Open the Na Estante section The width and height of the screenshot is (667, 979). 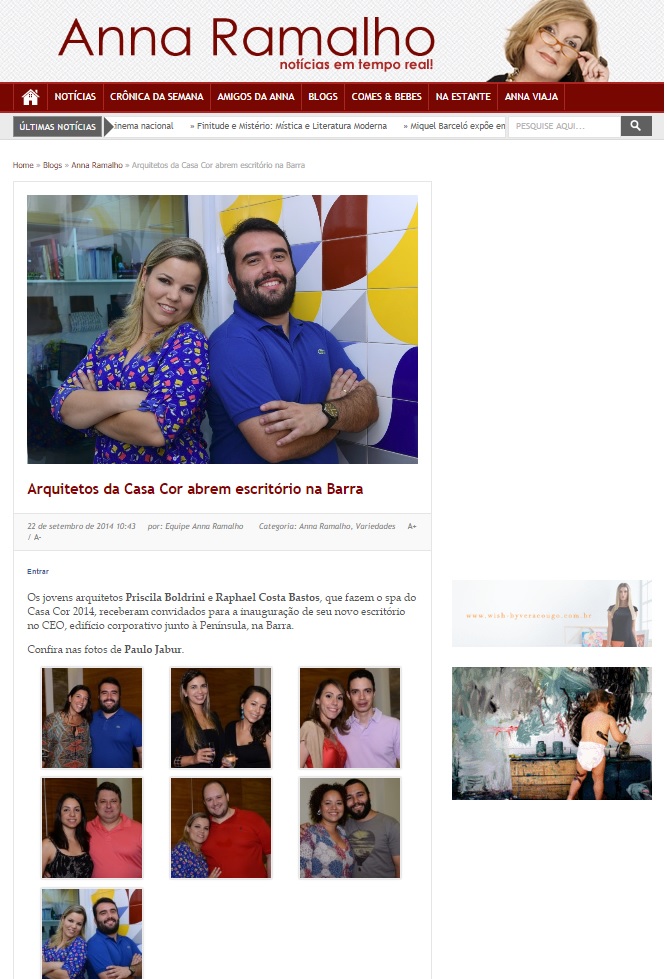coord(463,97)
